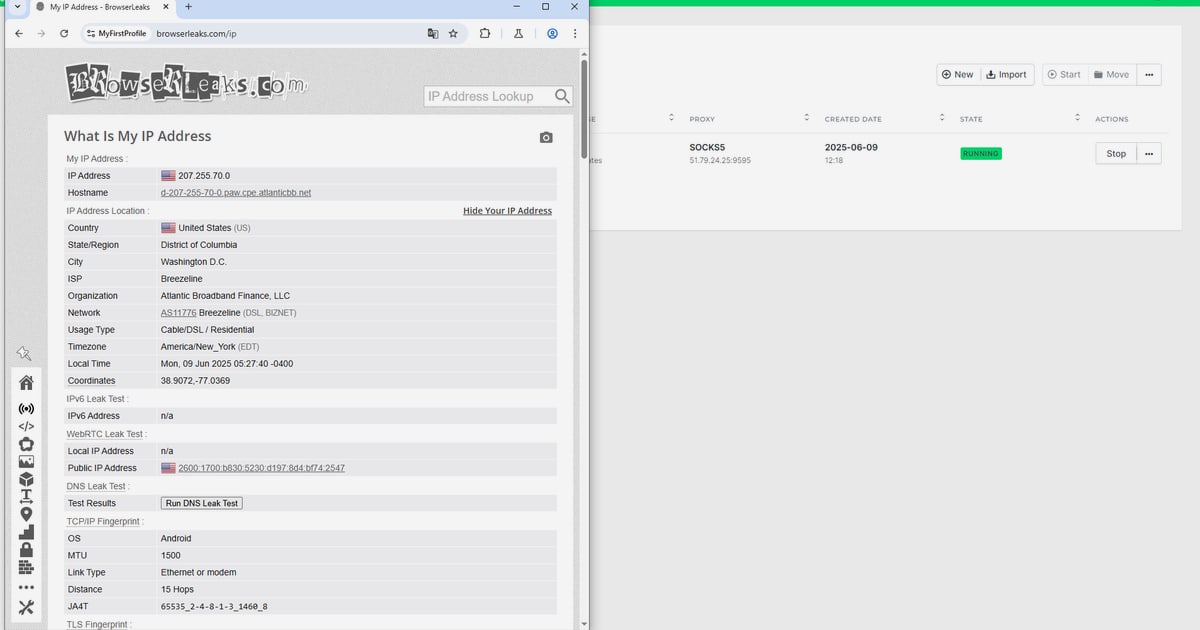Click the camera screenshot icon beside page heading
The width and height of the screenshot is (1200, 630).
546,137
